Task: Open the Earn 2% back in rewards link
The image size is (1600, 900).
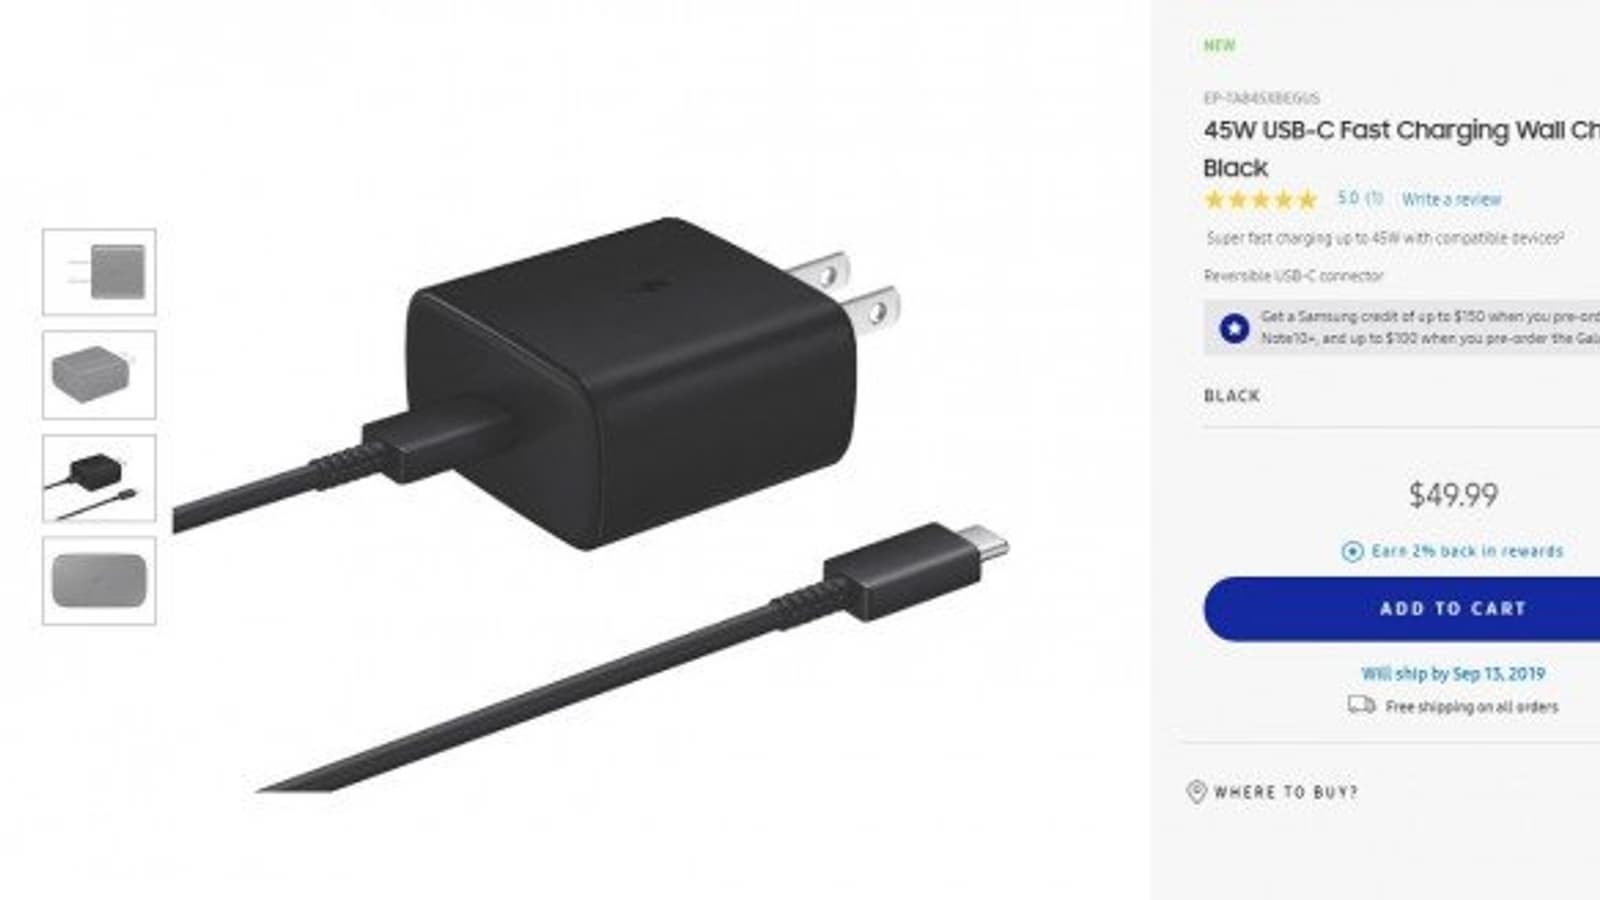Action: tap(1467, 551)
